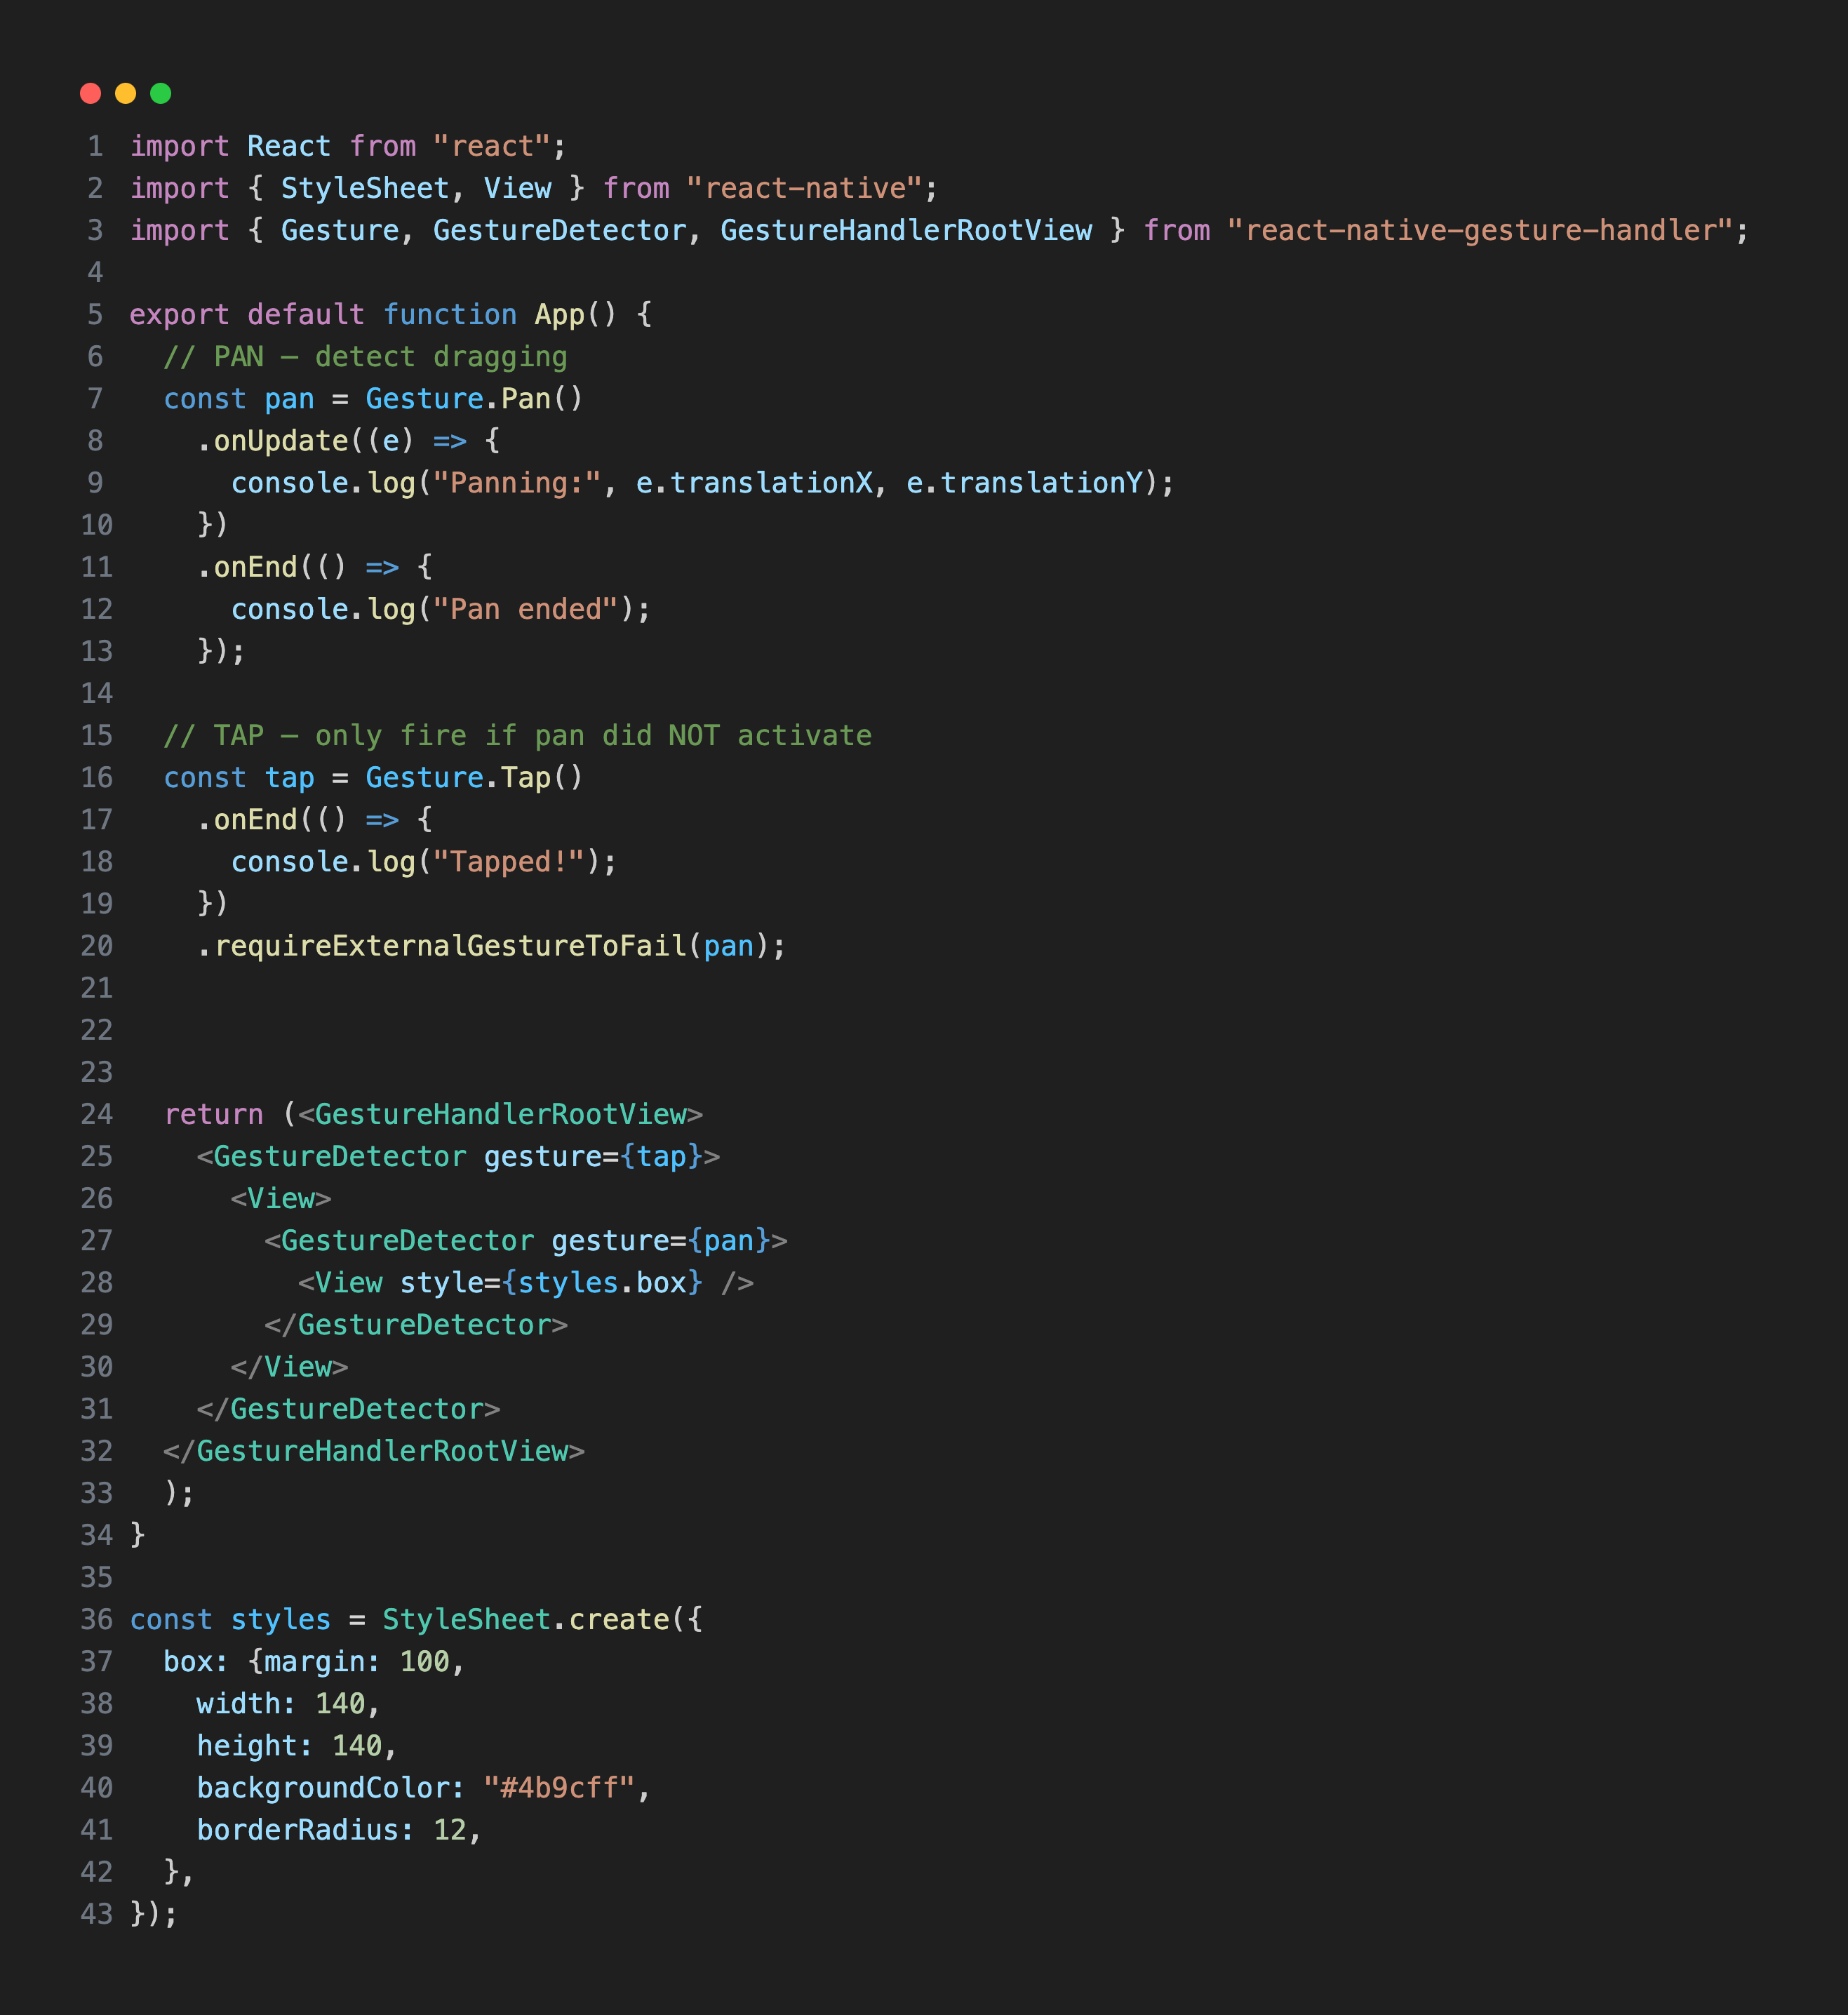1848x2015 pixels.
Task: Select line number 16 in the gutter
Action: click(x=96, y=777)
